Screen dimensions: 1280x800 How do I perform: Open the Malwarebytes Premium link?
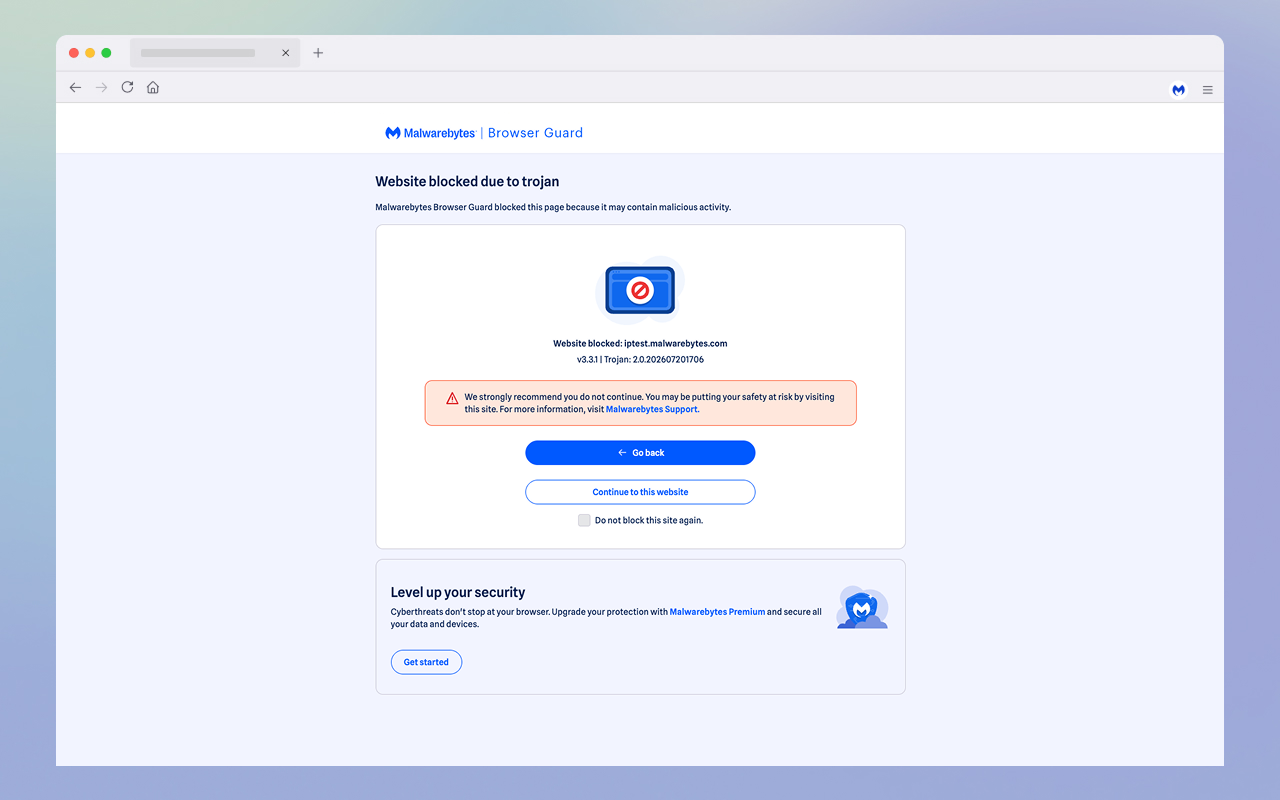(x=717, y=612)
